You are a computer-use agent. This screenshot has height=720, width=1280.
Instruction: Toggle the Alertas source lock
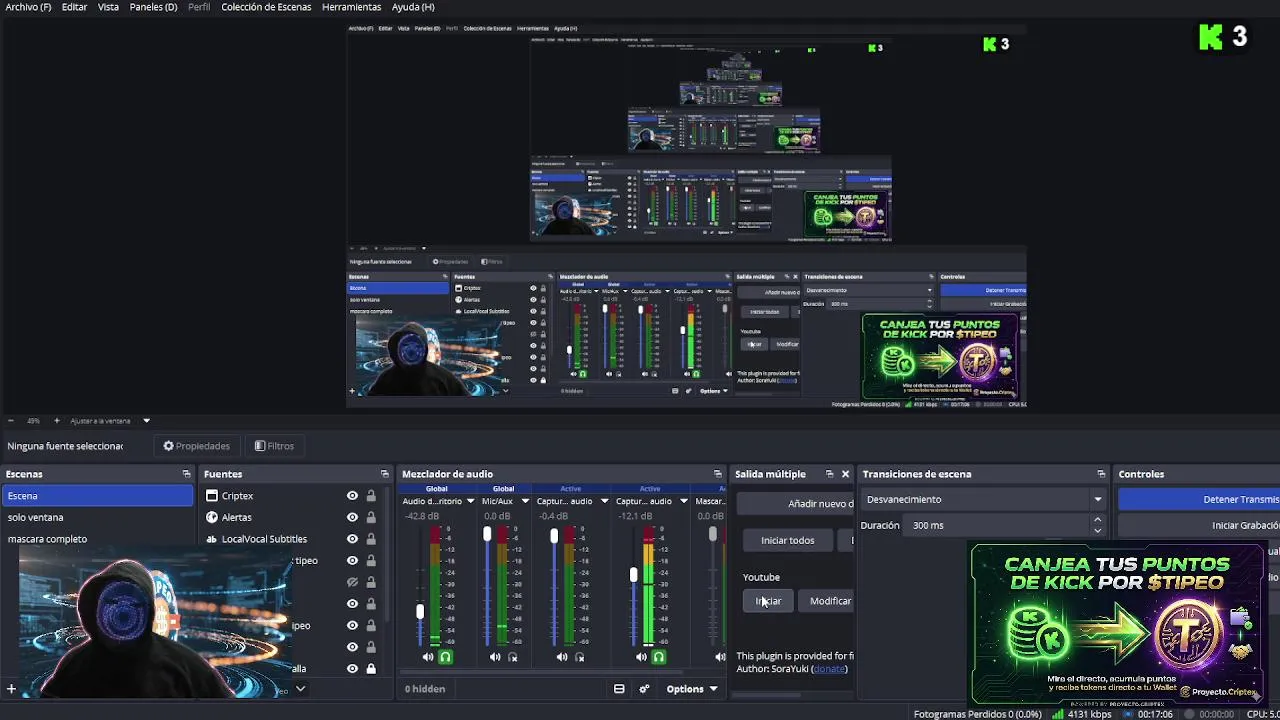(371, 517)
